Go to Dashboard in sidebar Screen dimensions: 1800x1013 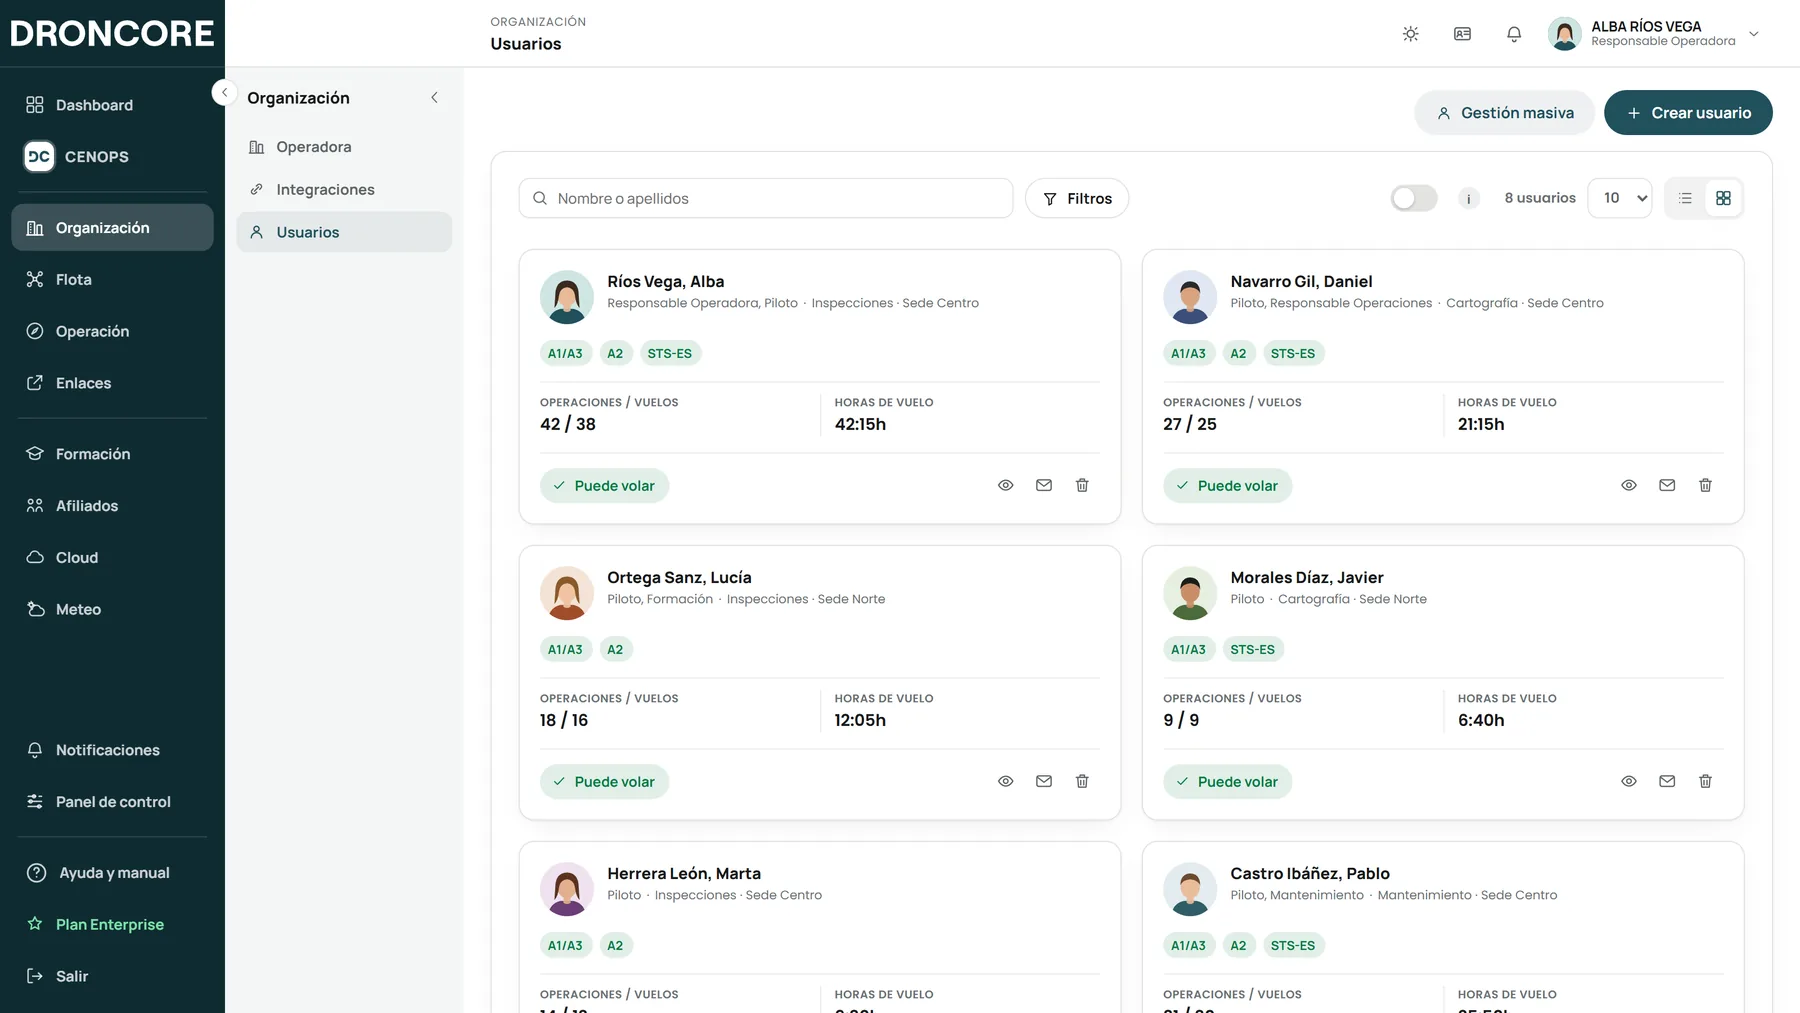tap(112, 105)
